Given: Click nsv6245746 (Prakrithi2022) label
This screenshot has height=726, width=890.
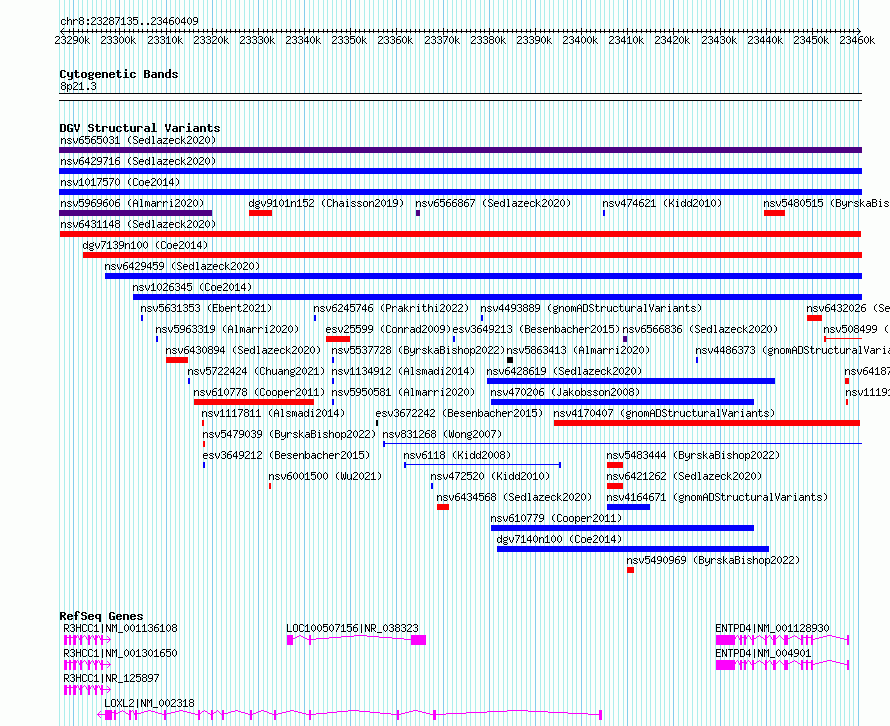Looking at the screenshot, I should [x=391, y=308].
